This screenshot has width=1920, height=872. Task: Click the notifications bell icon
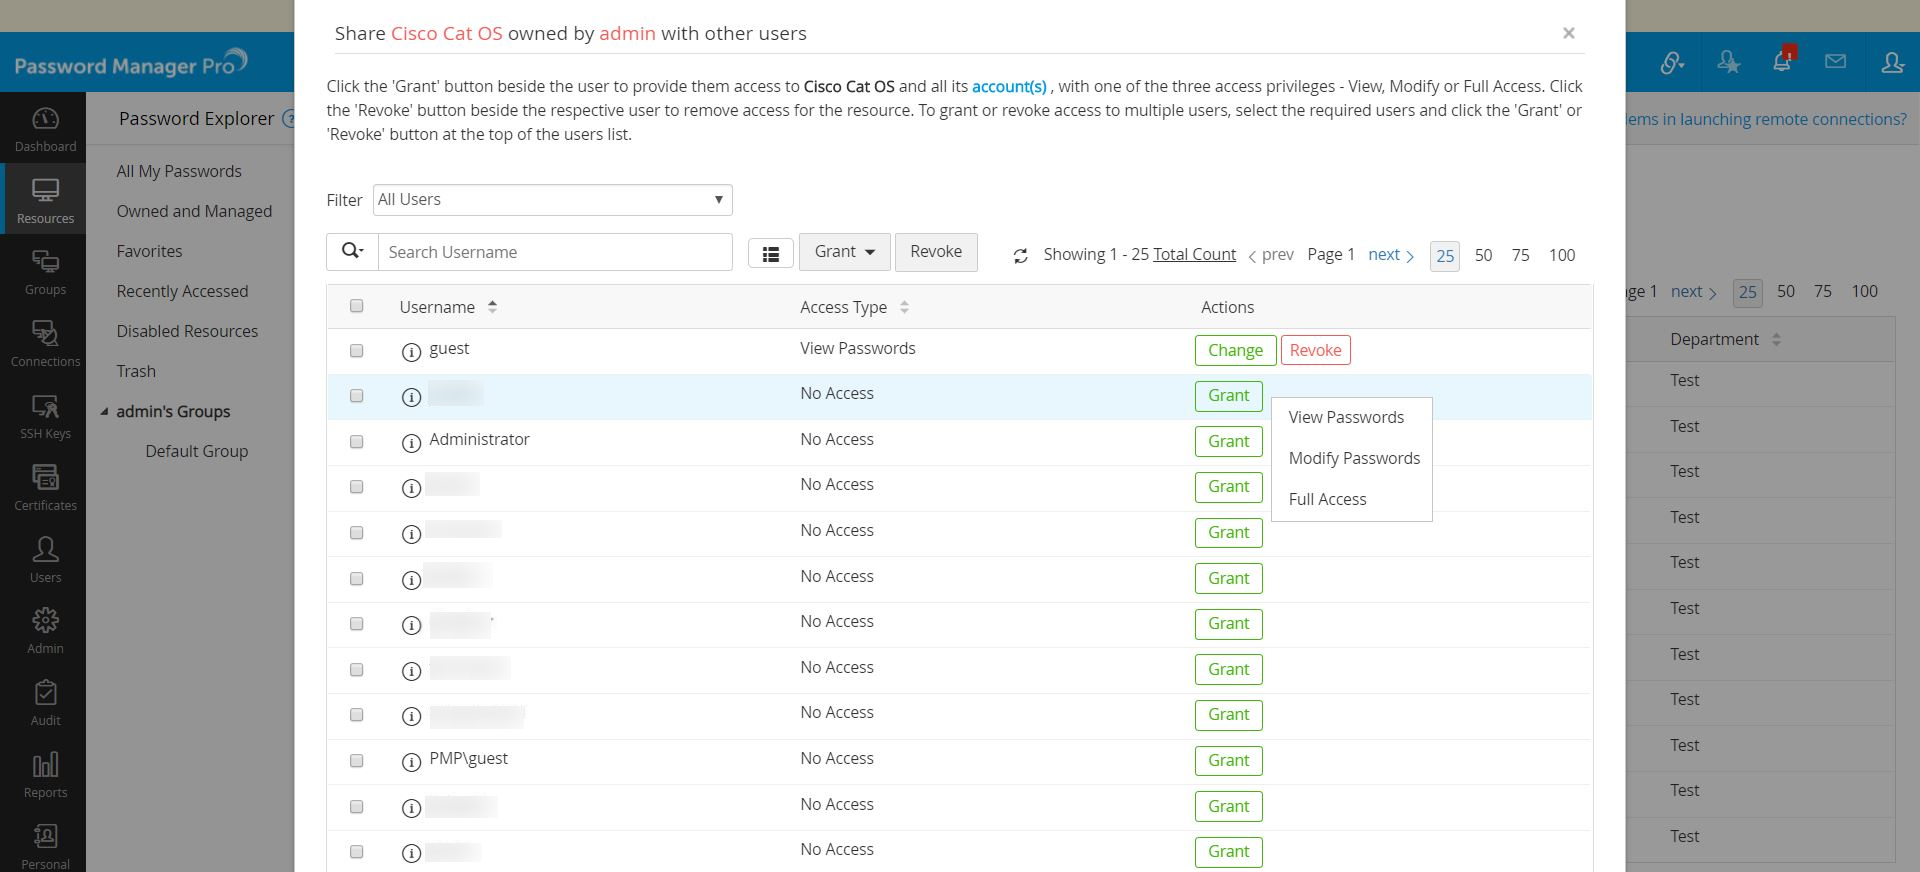(x=1781, y=62)
